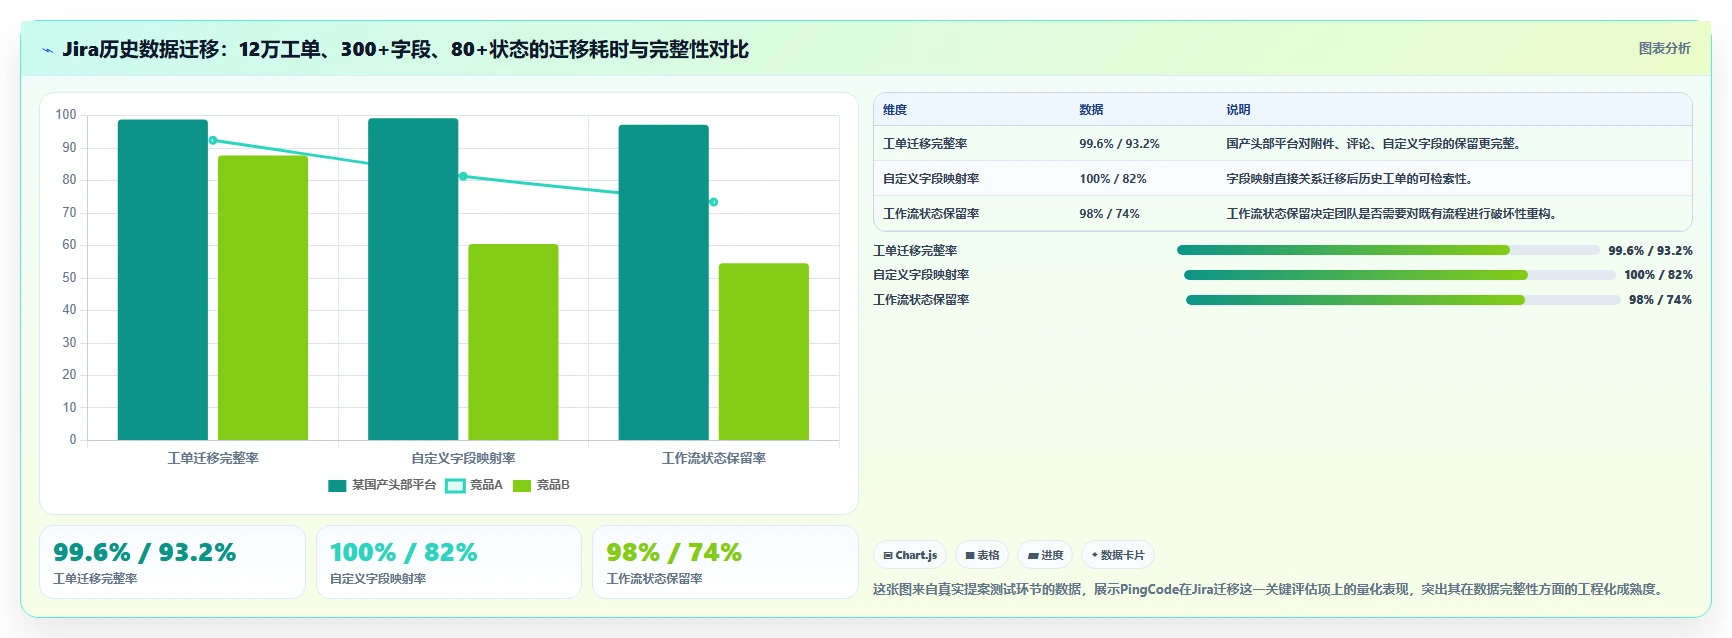Click the light green bar for 工单迁移完整率

point(263,298)
